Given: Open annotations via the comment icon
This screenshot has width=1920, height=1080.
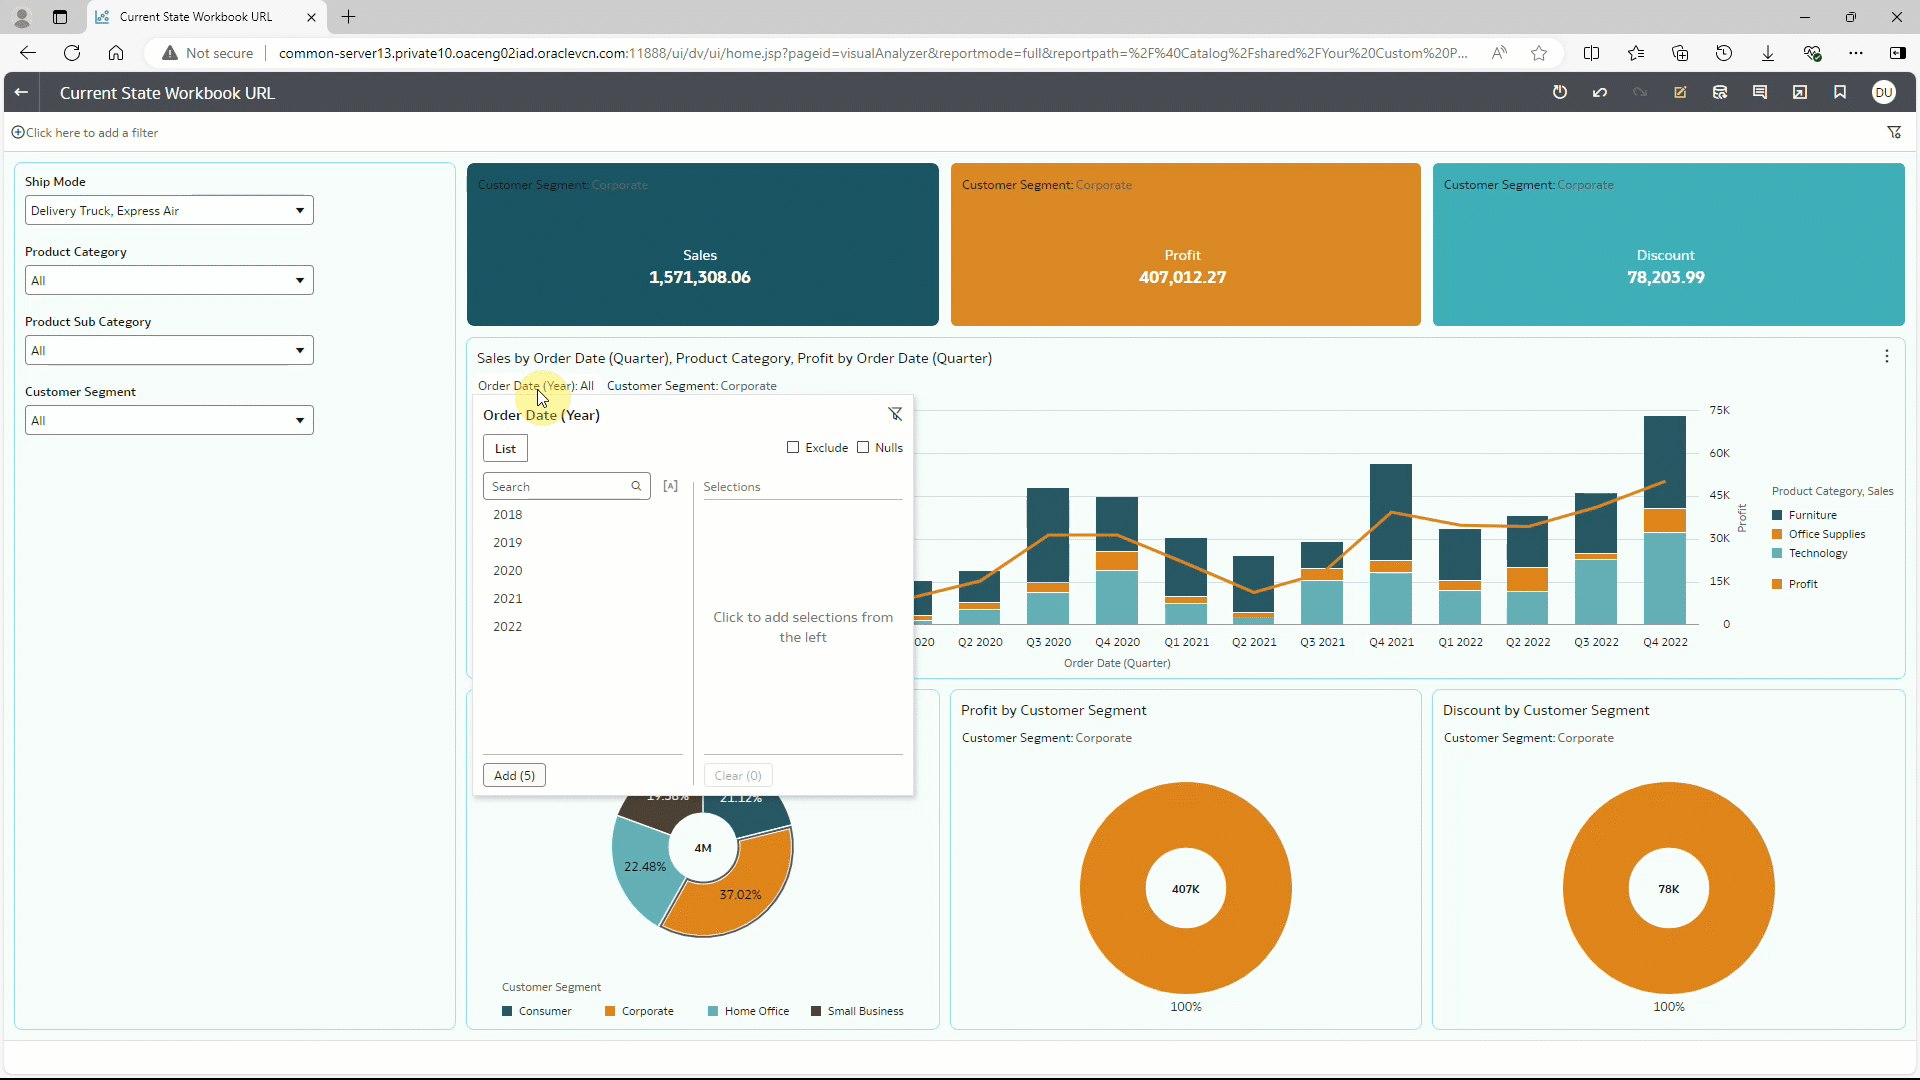Looking at the screenshot, I should [x=1760, y=92].
